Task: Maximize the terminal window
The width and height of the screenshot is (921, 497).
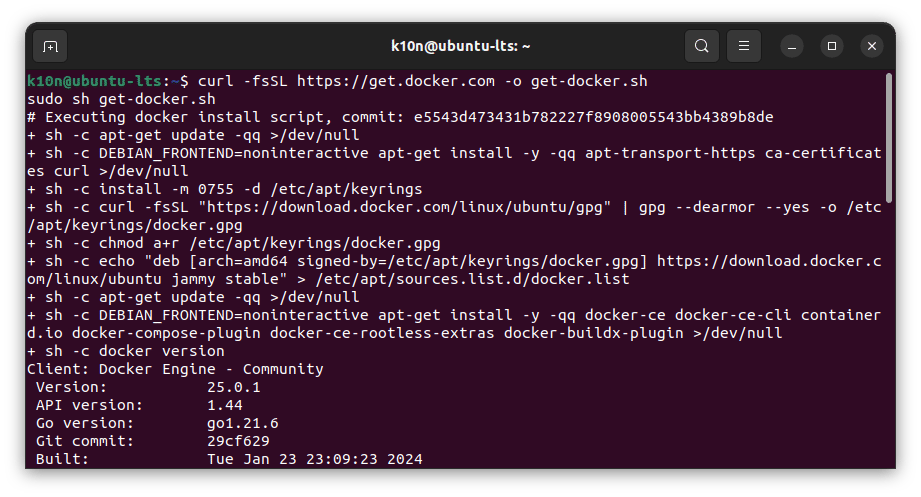Action: click(832, 46)
